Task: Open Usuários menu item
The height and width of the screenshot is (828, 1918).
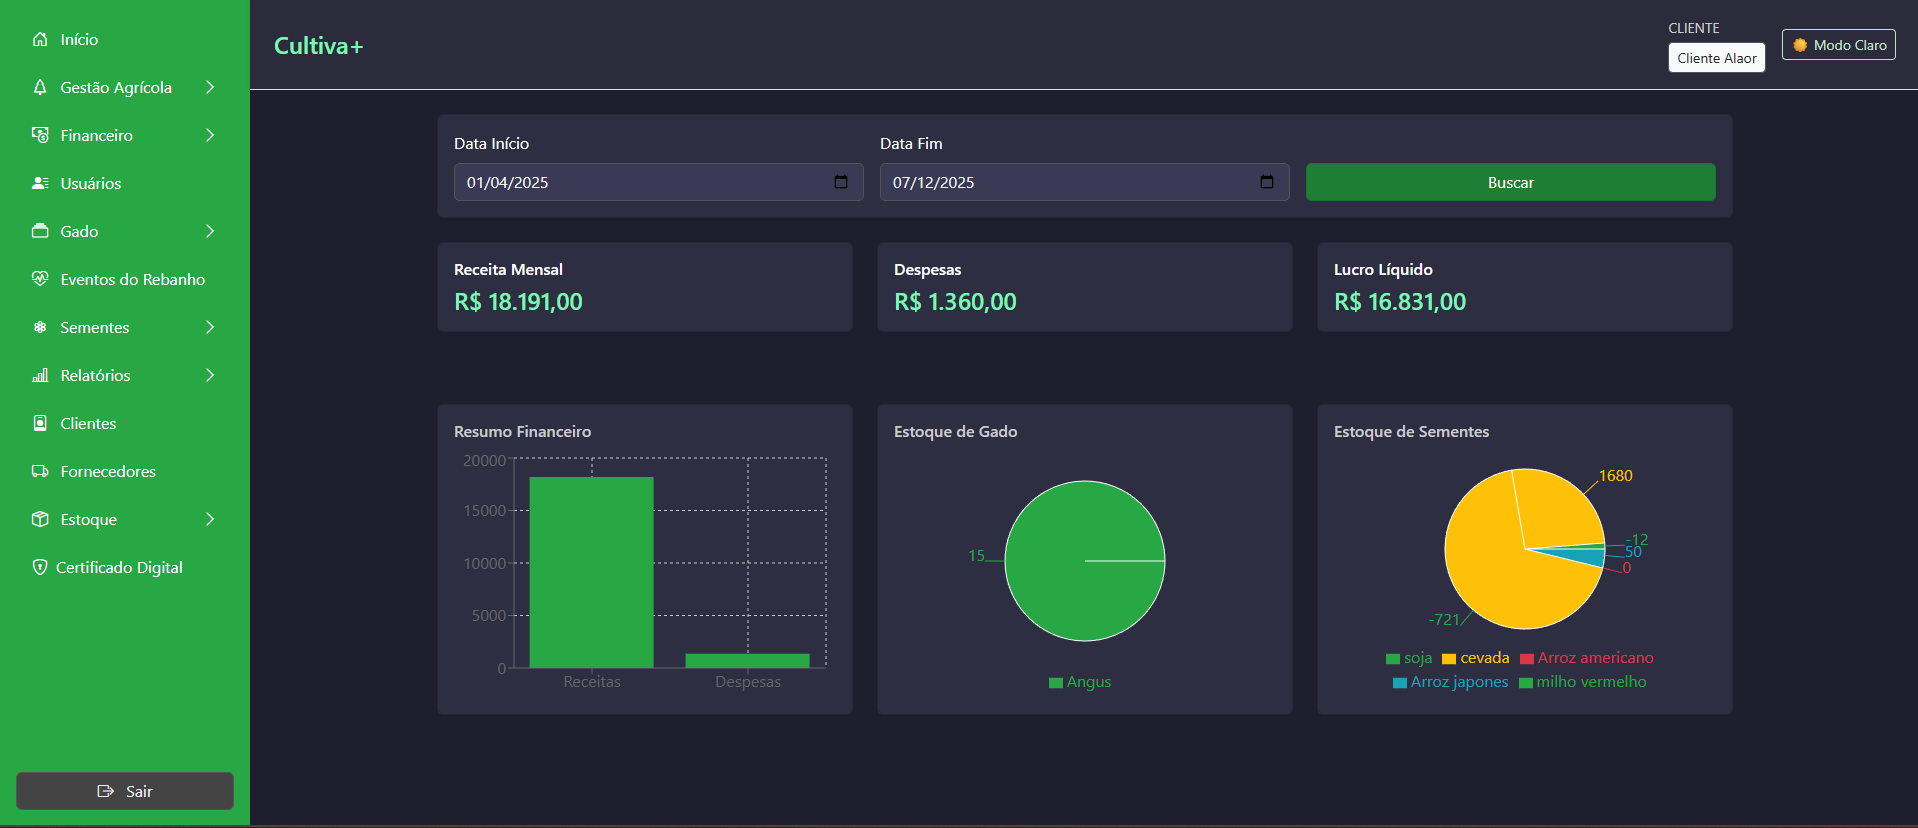Action: (125, 183)
